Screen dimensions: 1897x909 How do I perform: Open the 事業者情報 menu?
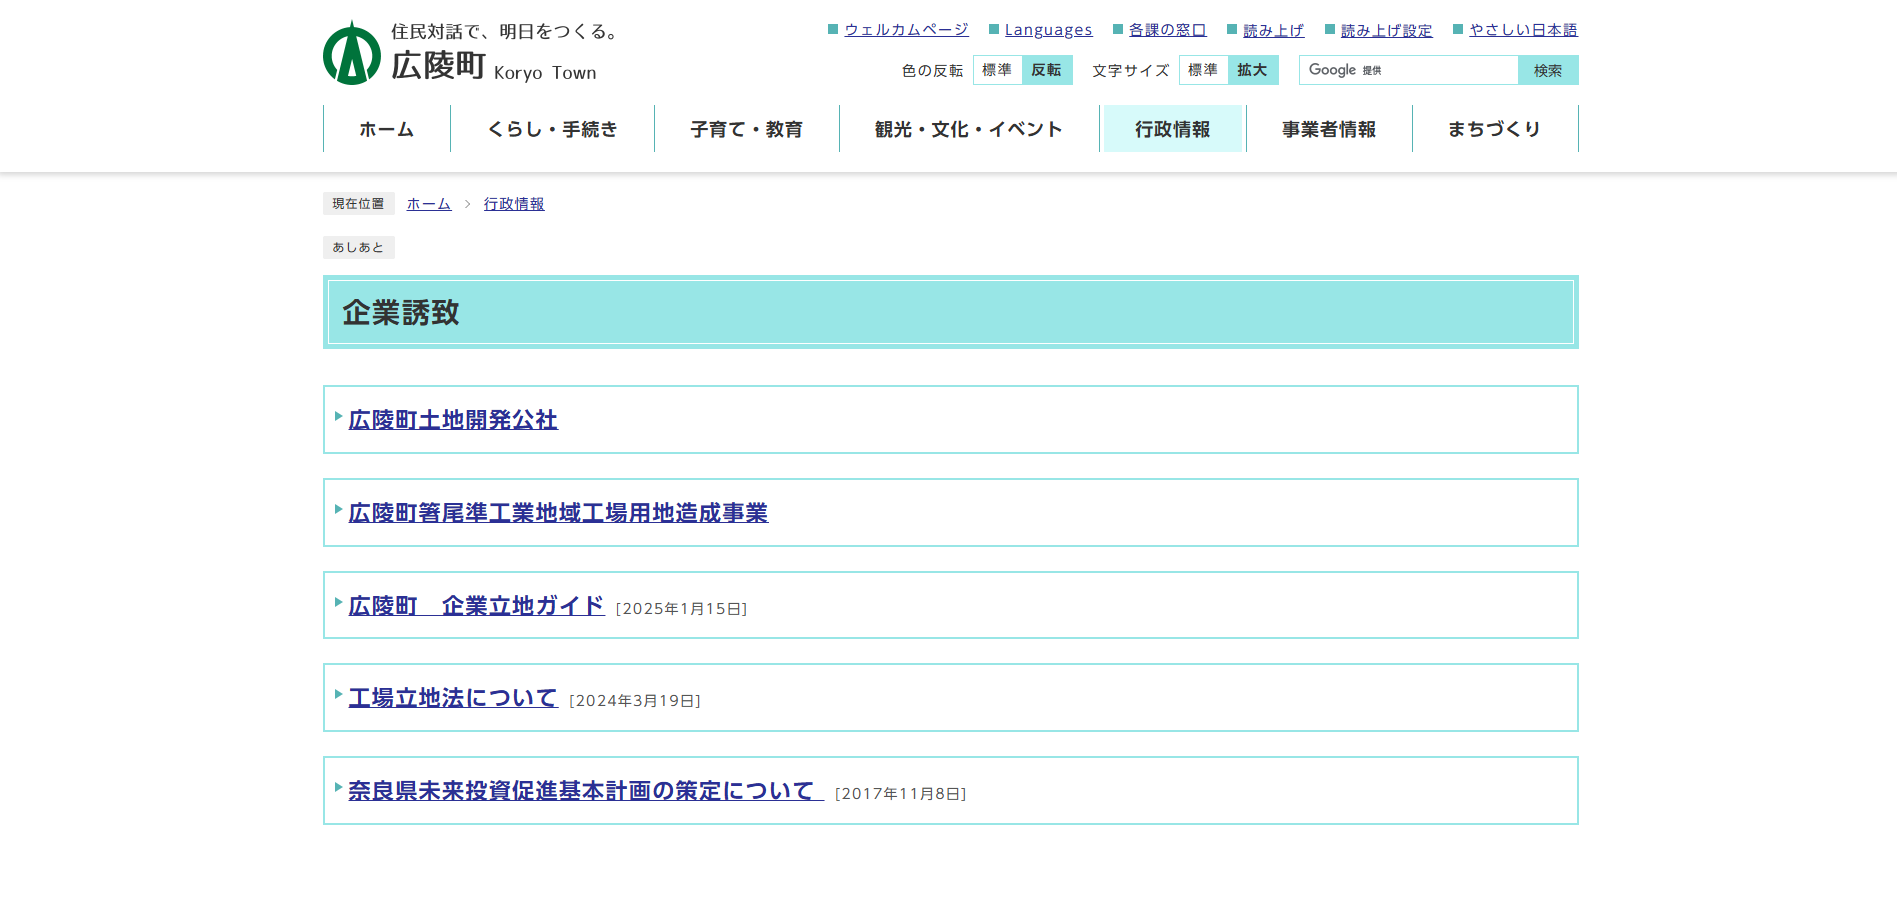click(1329, 129)
